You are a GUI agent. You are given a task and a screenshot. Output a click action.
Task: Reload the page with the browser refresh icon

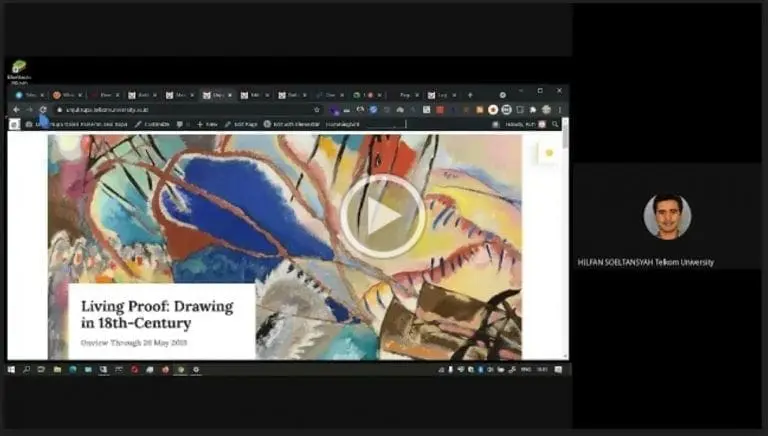click(x=43, y=110)
